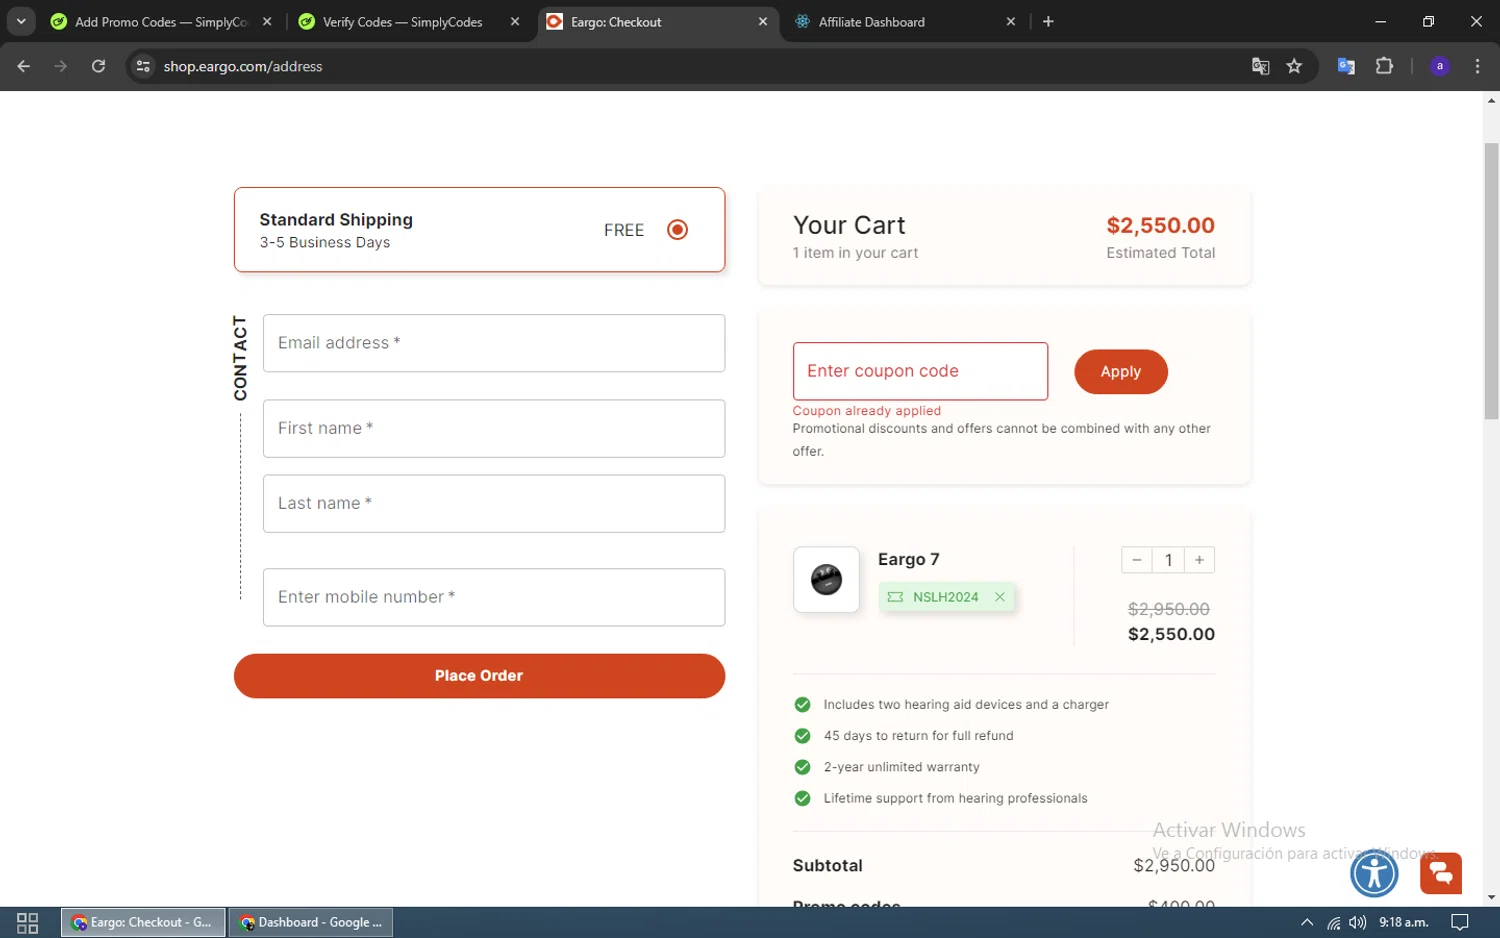Show hidden system tray icons
This screenshot has width=1500, height=938.
(1306, 922)
